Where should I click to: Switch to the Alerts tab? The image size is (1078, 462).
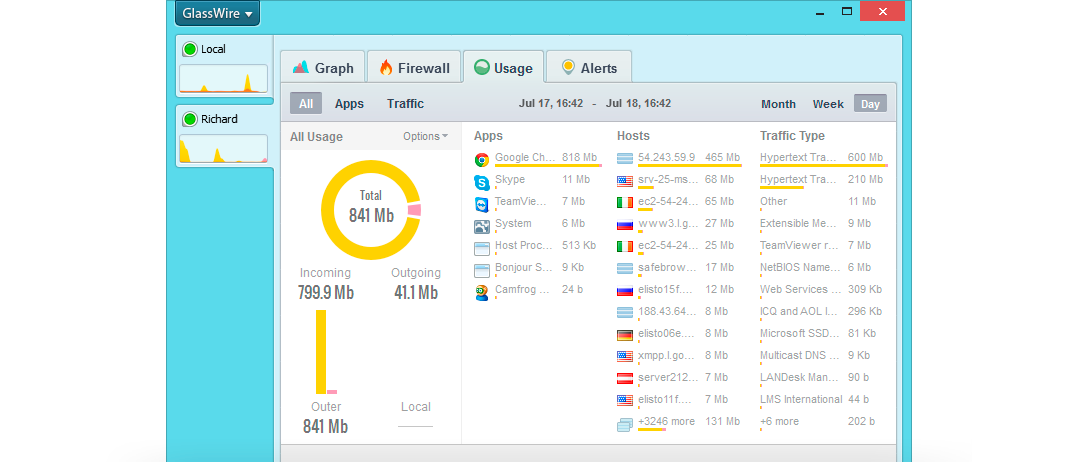(588, 68)
